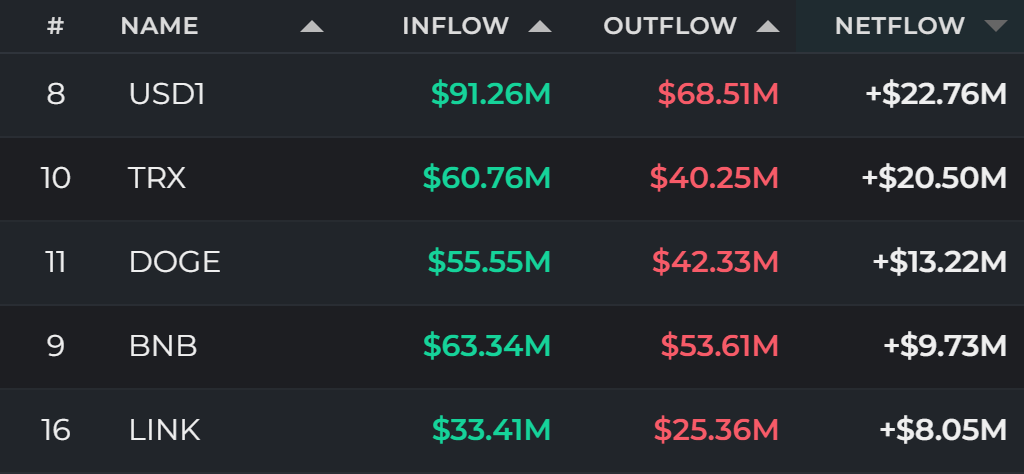Click the INFLOW column header text
Screen dimensions: 1024x474
(x=456, y=26)
